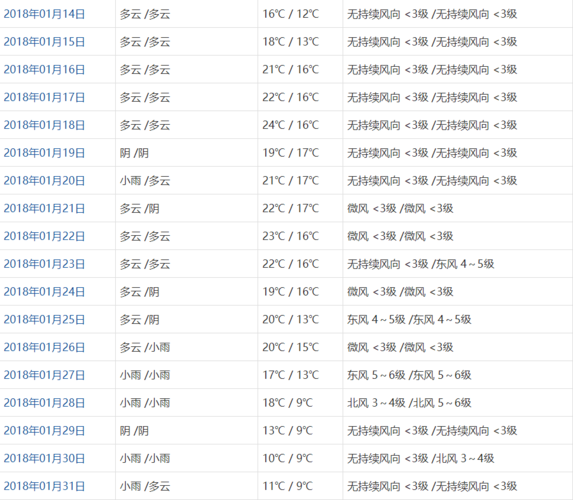The width and height of the screenshot is (573, 500).
Task: Click the 2018年01月31日 date link
Action: click(x=44, y=486)
